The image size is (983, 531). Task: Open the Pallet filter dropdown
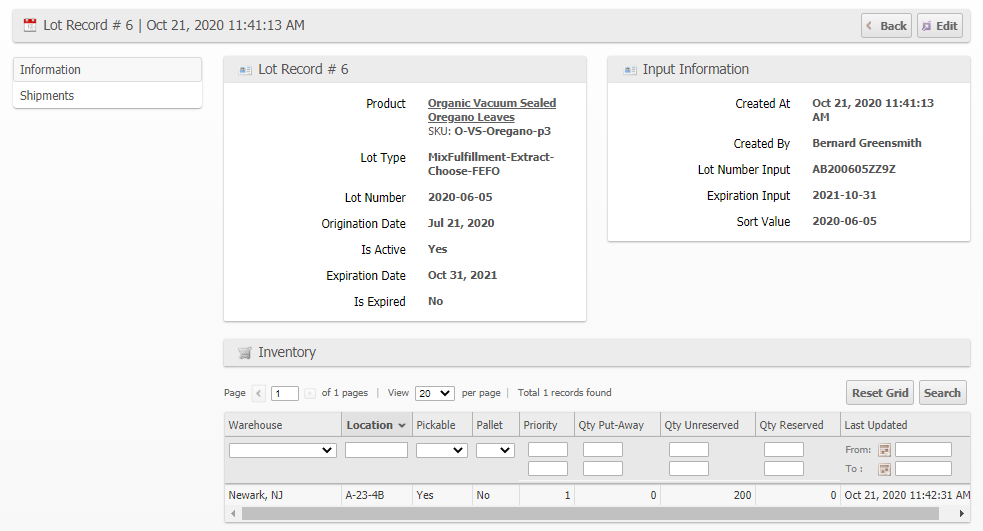coord(495,451)
